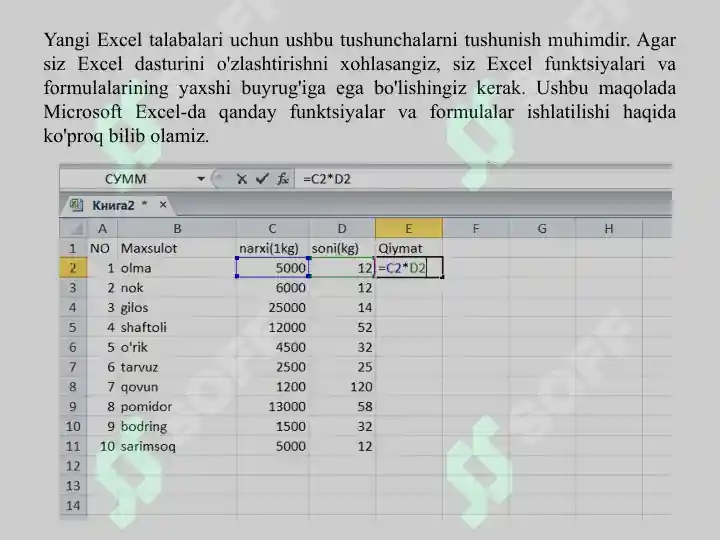This screenshot has width=720, height=540.
Task: Click quantity cell 52 in shaftoli row
Action: (x=342, y=327)
